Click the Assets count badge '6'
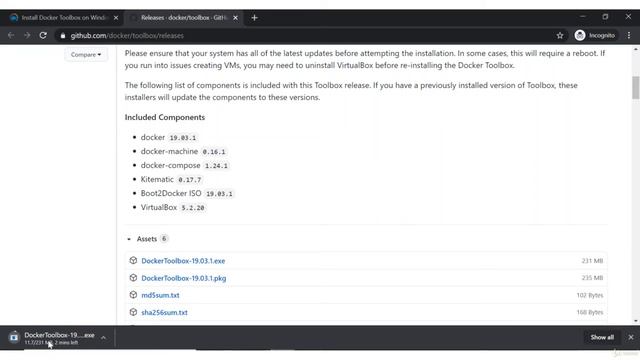Screen dimensions: 640x360 [164, 238]
